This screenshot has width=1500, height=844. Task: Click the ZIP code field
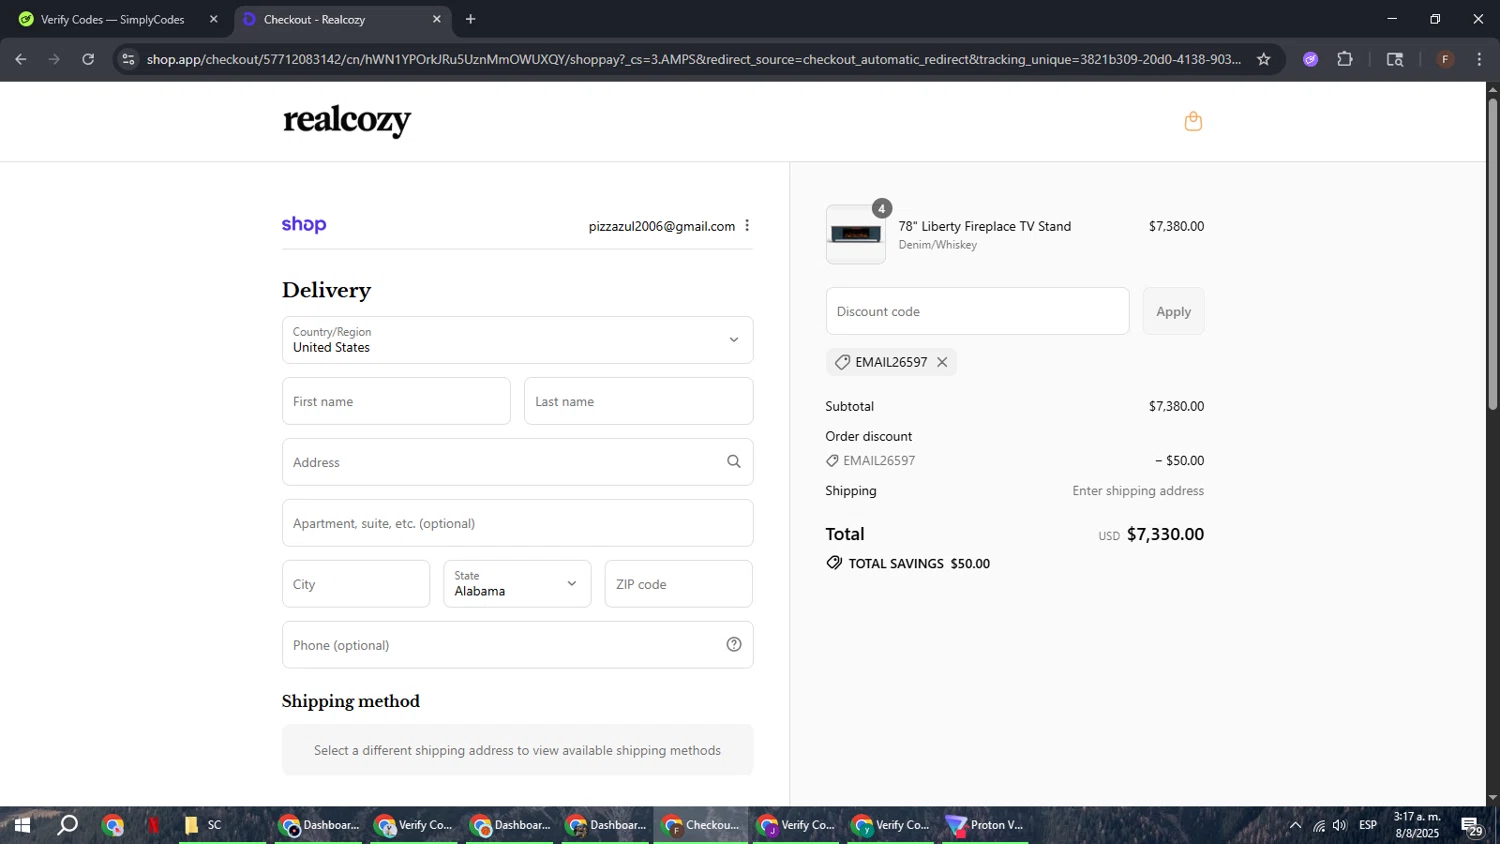click(x=678, y=584)
